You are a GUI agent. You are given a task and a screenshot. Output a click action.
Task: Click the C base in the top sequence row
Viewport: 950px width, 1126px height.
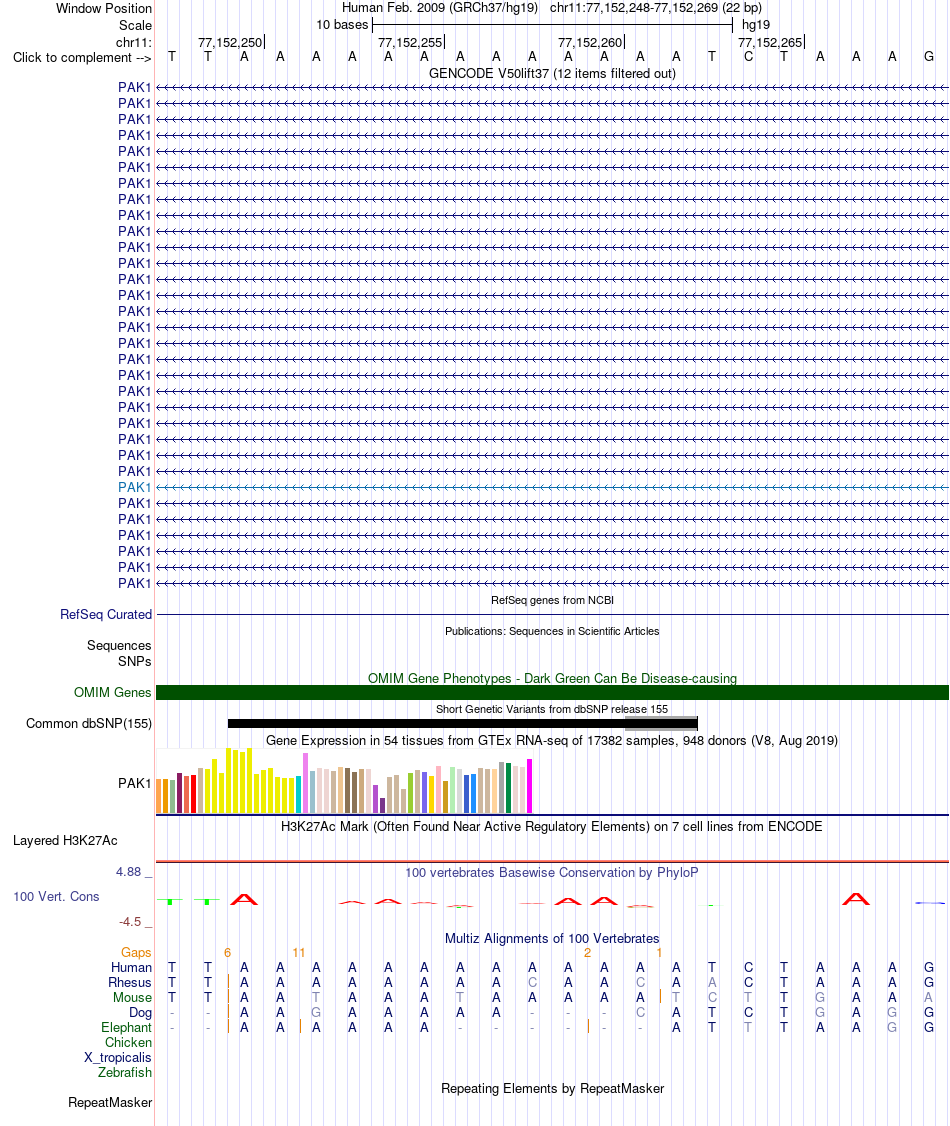click(748, 57)
